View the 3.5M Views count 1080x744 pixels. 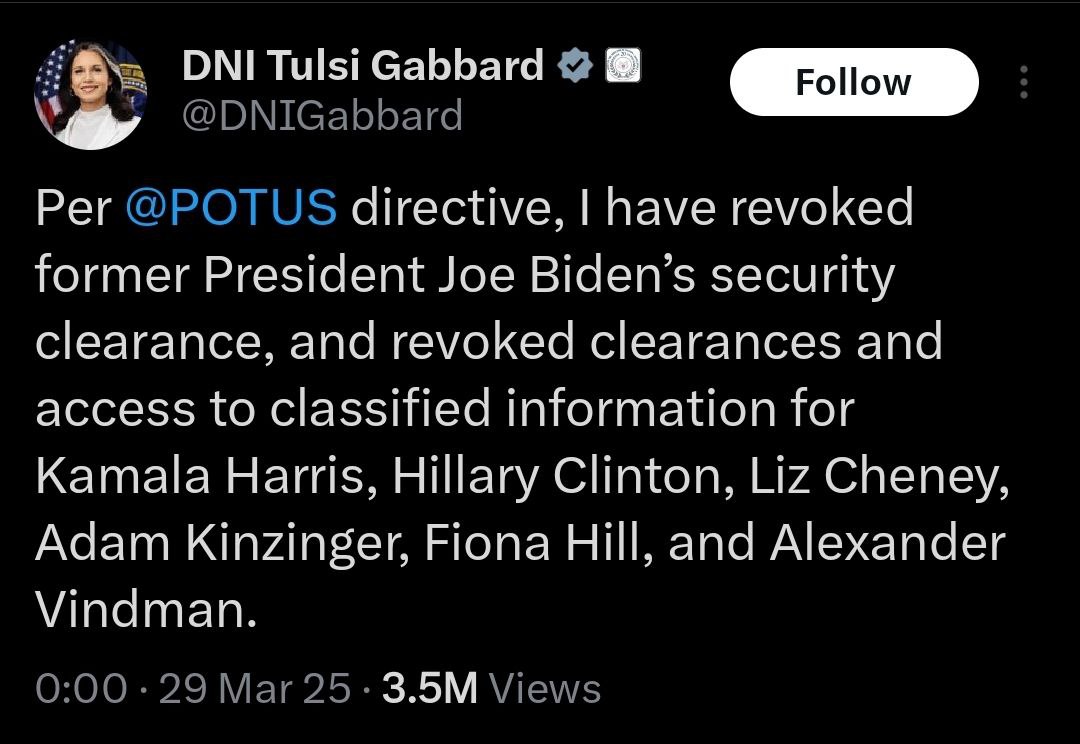491,688
